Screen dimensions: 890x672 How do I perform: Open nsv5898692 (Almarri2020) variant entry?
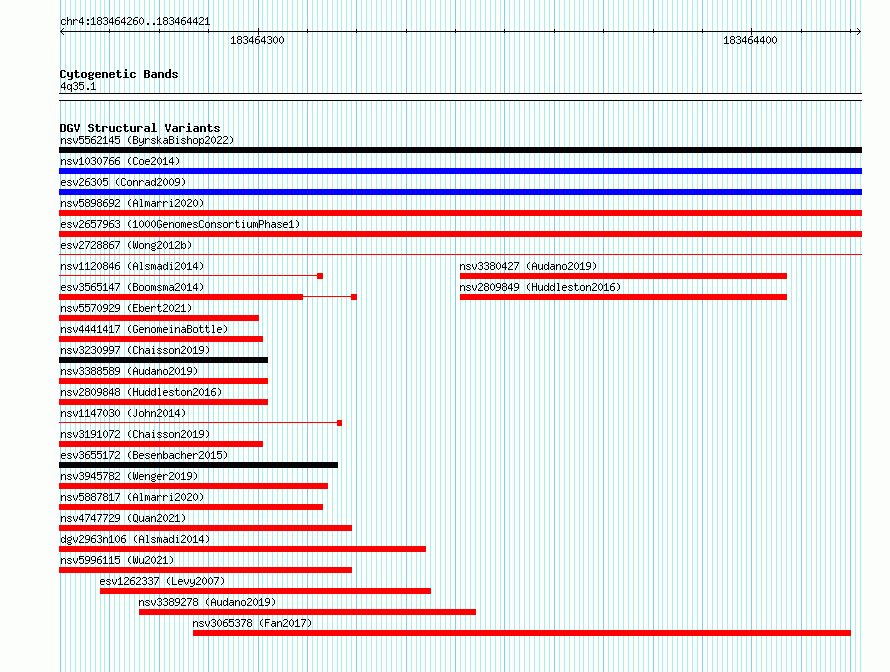click(x=132, y=203)
